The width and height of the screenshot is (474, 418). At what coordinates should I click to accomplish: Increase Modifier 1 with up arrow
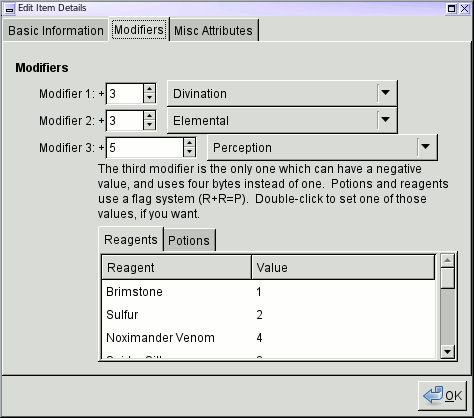click(150, 89)
